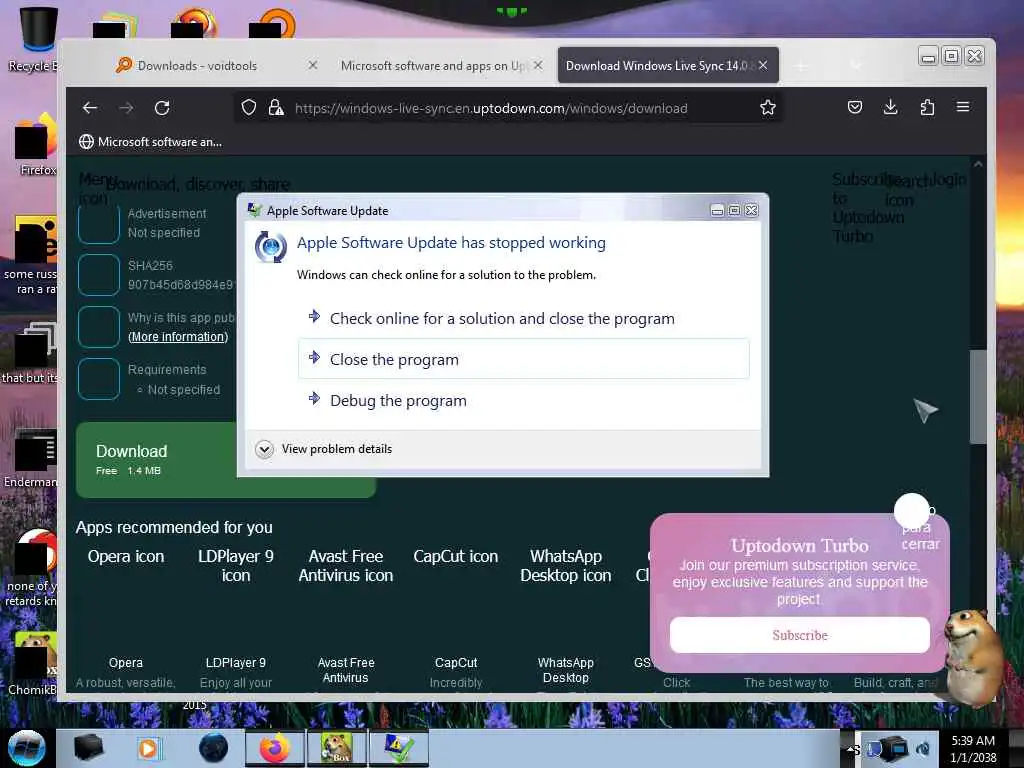Viewport: 1024px width, 768px height.
Task: Open the Pocket save icon
Action: (855, 107)
